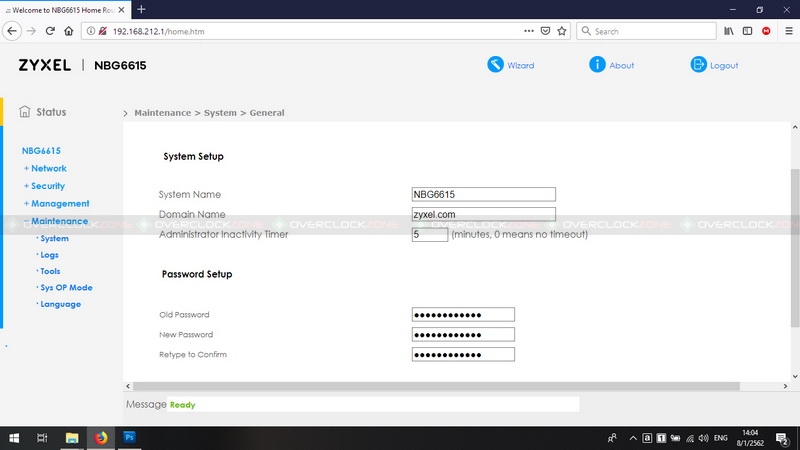Click the browser forward arrow
This screenshot has width=800, height=450.
point(32,31)
